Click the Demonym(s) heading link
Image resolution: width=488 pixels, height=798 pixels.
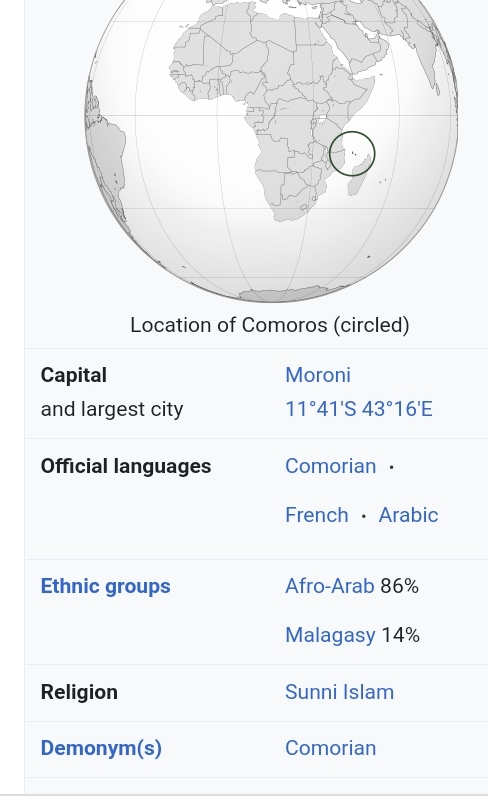pyautogui.click(x=101, y=748)
